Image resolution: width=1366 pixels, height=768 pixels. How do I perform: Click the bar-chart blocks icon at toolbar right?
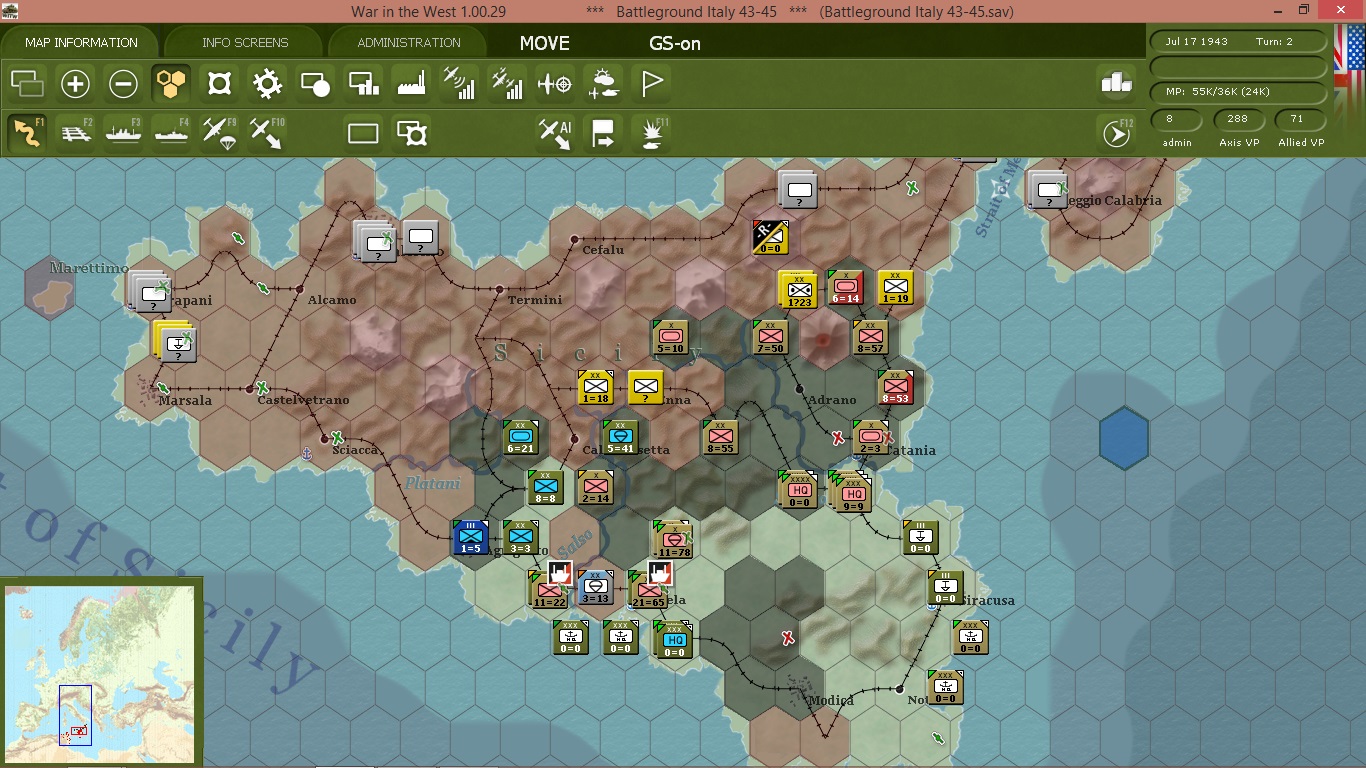pos(1116,83)
